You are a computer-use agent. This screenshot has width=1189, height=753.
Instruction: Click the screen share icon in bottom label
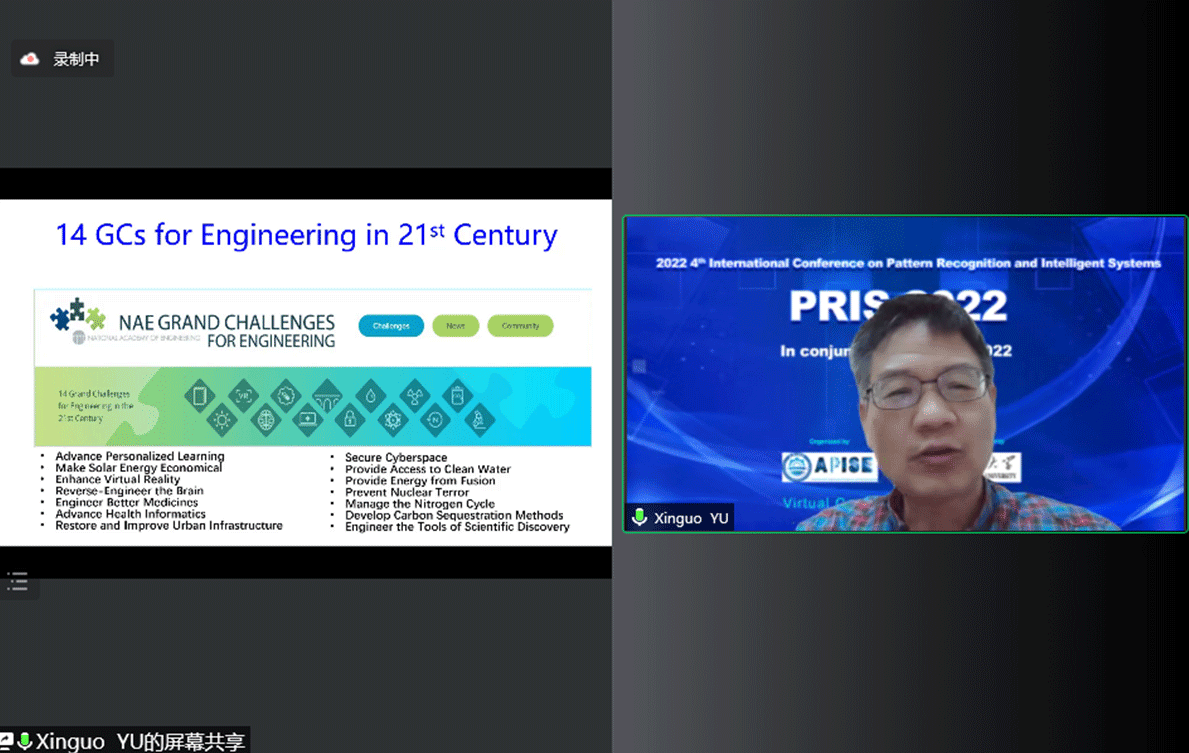[7, 741]
